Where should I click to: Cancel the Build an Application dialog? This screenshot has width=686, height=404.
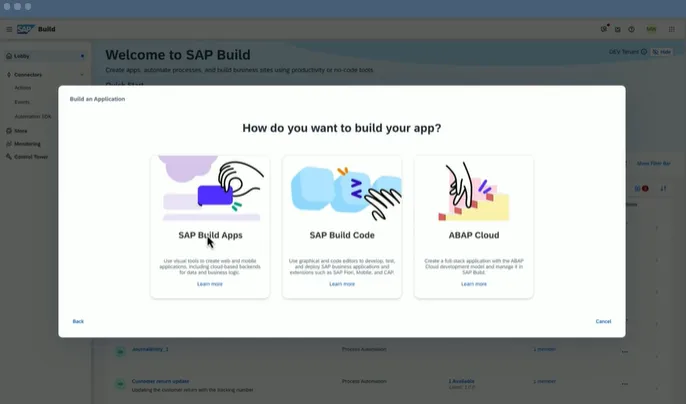[x=603, y=321]
